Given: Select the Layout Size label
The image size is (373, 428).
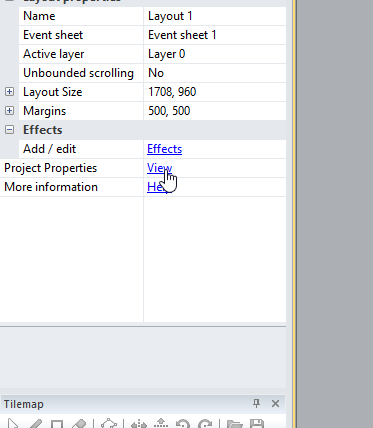Looking at the screenshot, I should point(52,92).
